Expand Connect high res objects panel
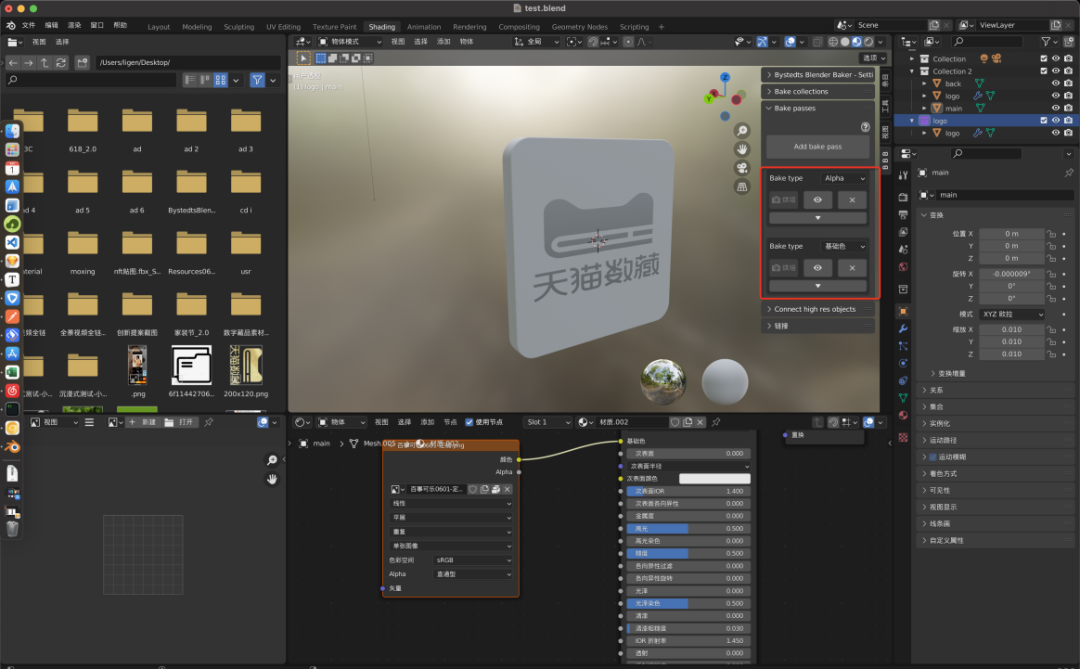1080x669 pixels. coord(818,309)
